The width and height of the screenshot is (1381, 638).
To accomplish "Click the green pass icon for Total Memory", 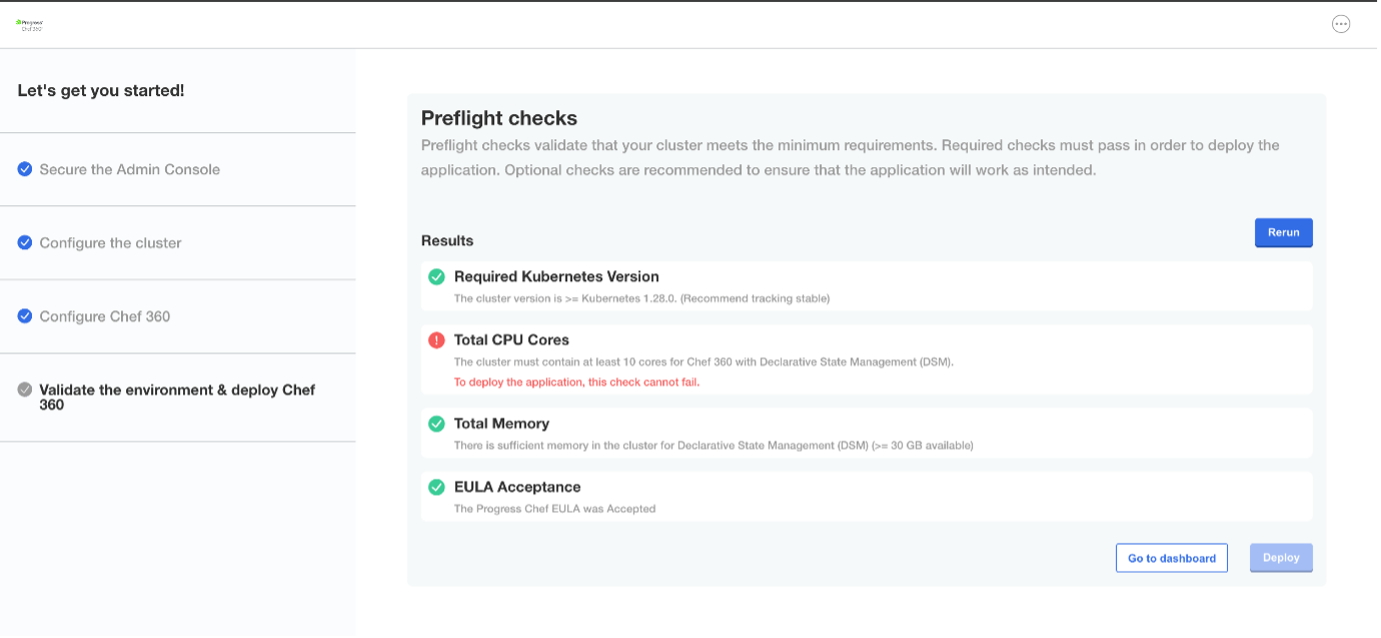I will [x=437, y=424].
